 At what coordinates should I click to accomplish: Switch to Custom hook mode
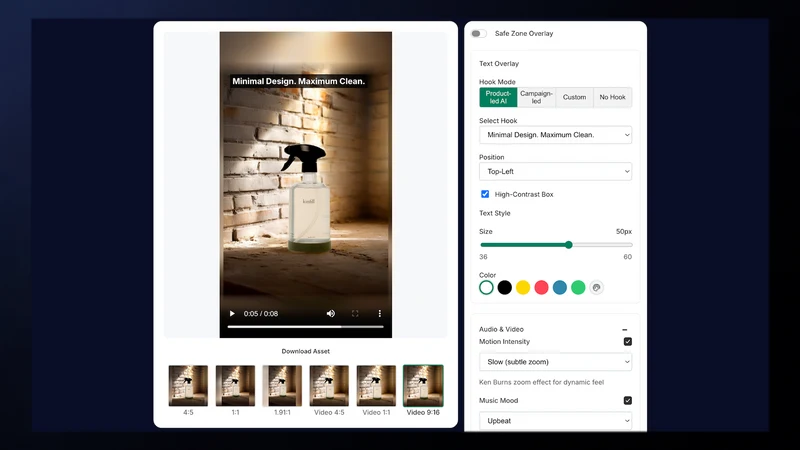click(574, 97)
